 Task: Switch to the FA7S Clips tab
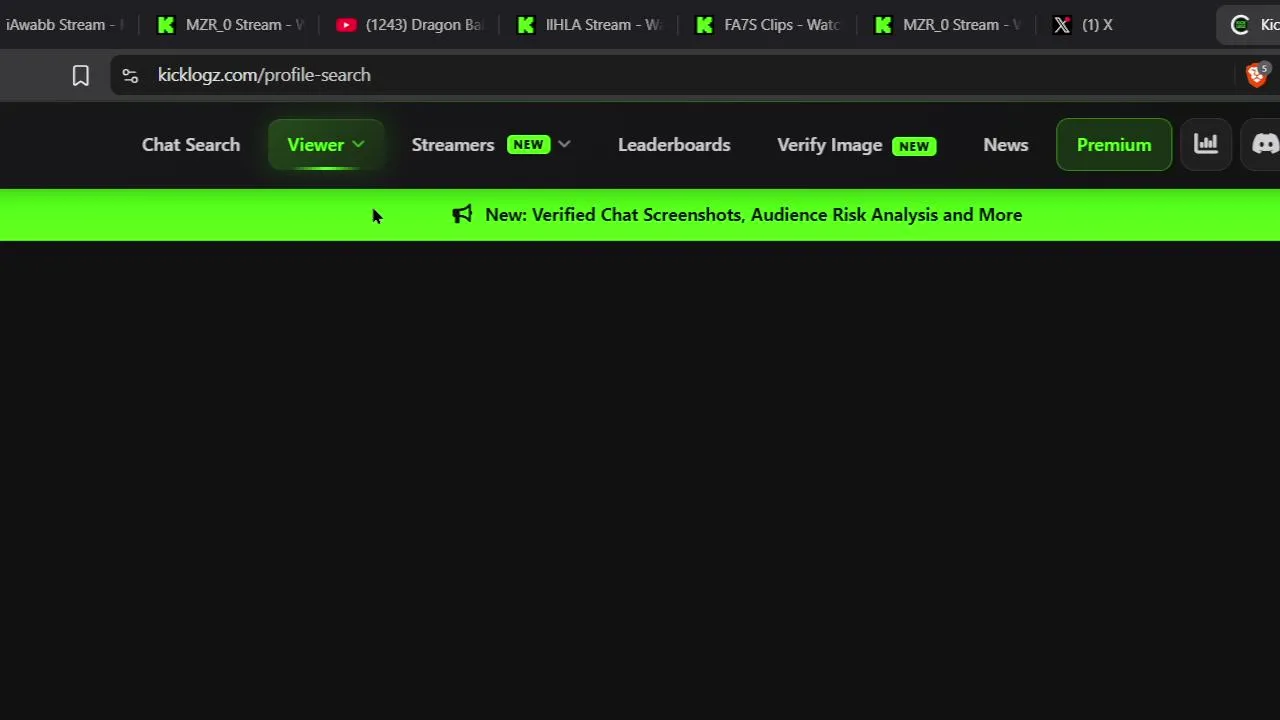767,25
